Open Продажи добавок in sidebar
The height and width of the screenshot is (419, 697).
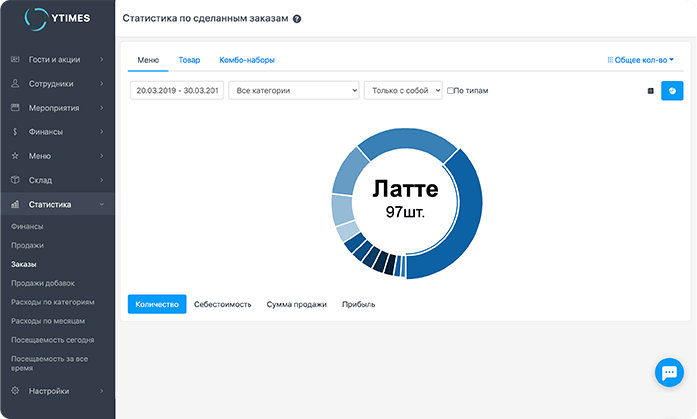coord(42,283)
